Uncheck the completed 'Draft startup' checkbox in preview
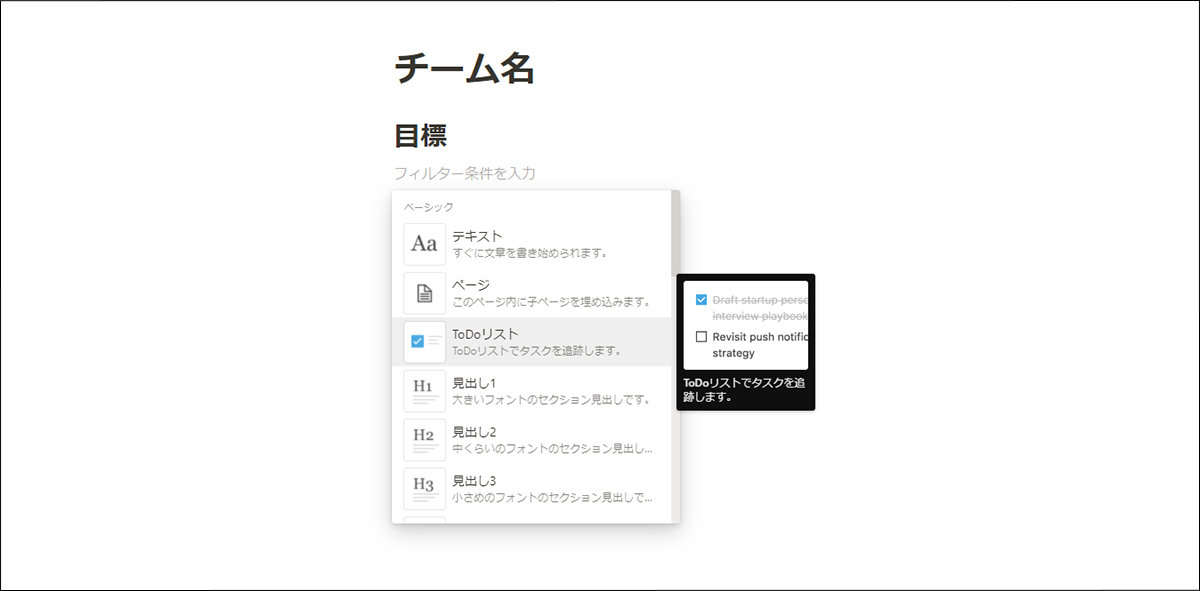1200x591 pixels. (x=701, y=299)
